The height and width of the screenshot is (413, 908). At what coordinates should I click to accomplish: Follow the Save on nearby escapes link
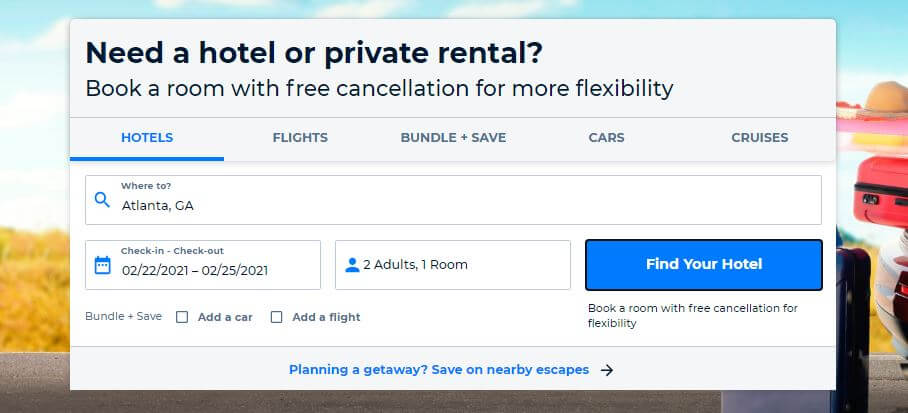(x=439, y=370)
